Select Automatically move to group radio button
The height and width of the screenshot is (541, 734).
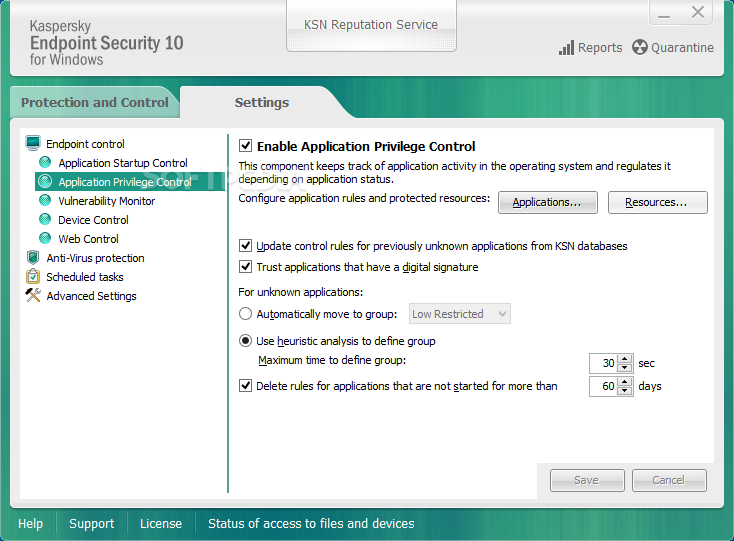click(x=245, y=314)
